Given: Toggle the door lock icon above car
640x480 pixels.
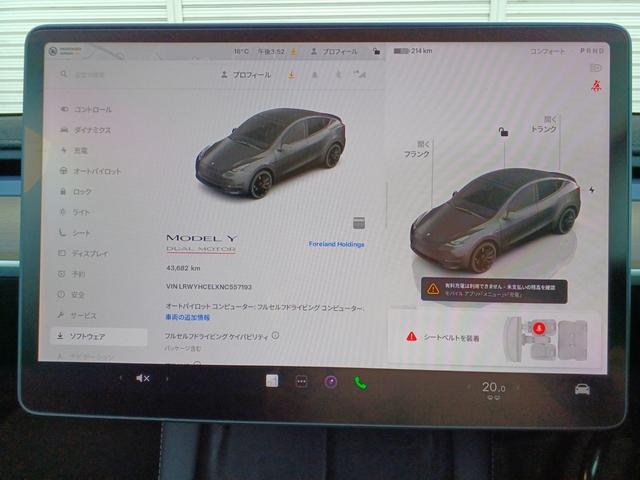Looking at the screenshot, I should pos(503,131).
